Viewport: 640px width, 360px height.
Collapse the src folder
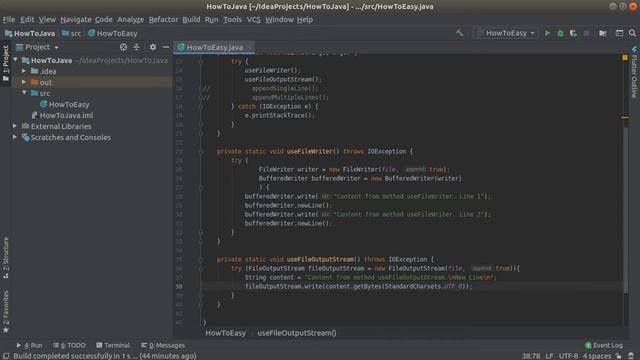[24, 93]
